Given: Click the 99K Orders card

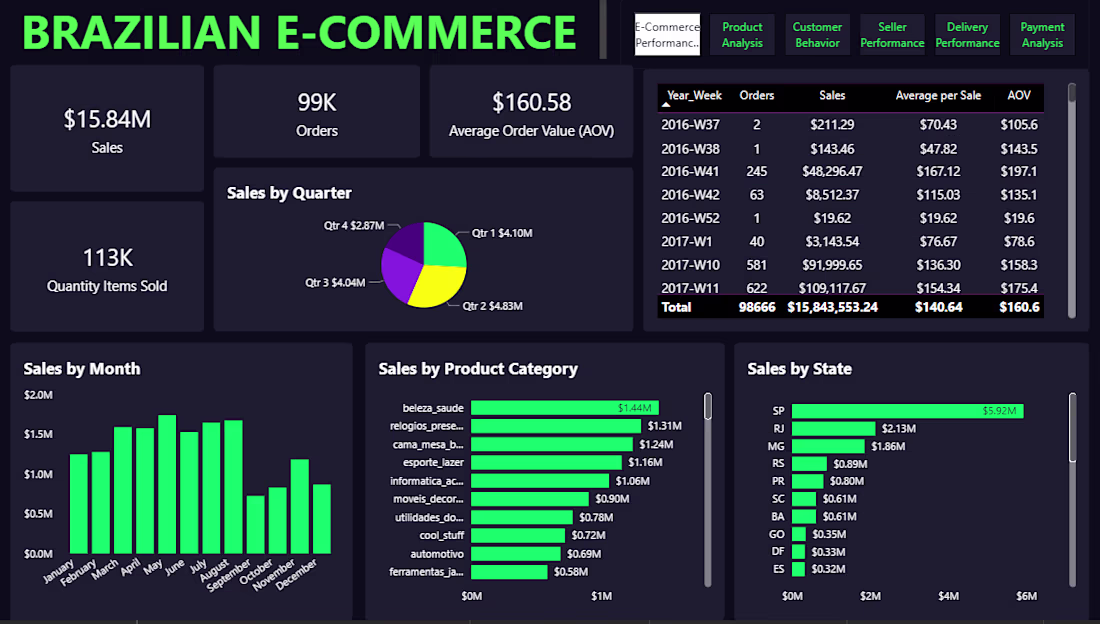Looking at the screenshot, I should pyautogui.click(x=316, y=112).
